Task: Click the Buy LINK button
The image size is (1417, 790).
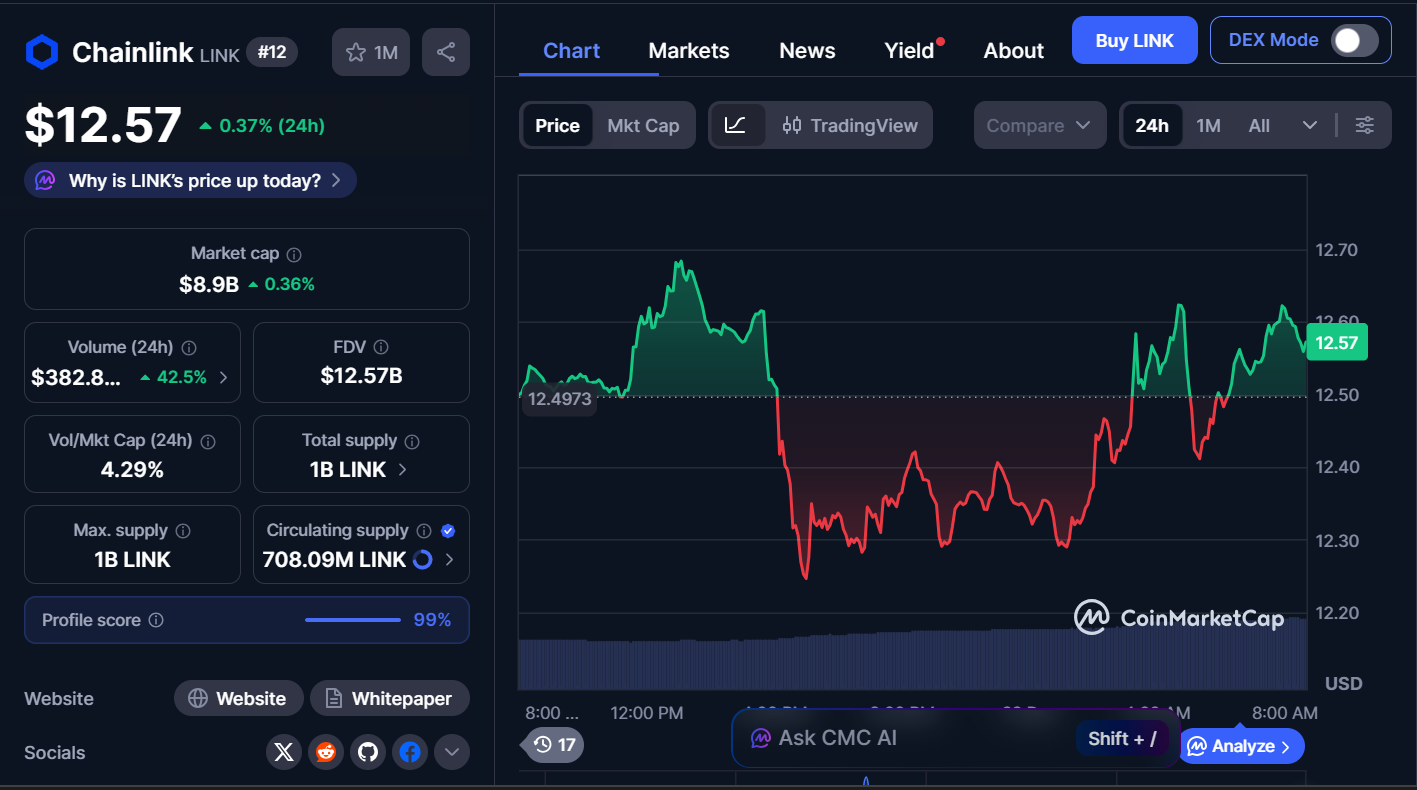Action: click(1134, 40)
